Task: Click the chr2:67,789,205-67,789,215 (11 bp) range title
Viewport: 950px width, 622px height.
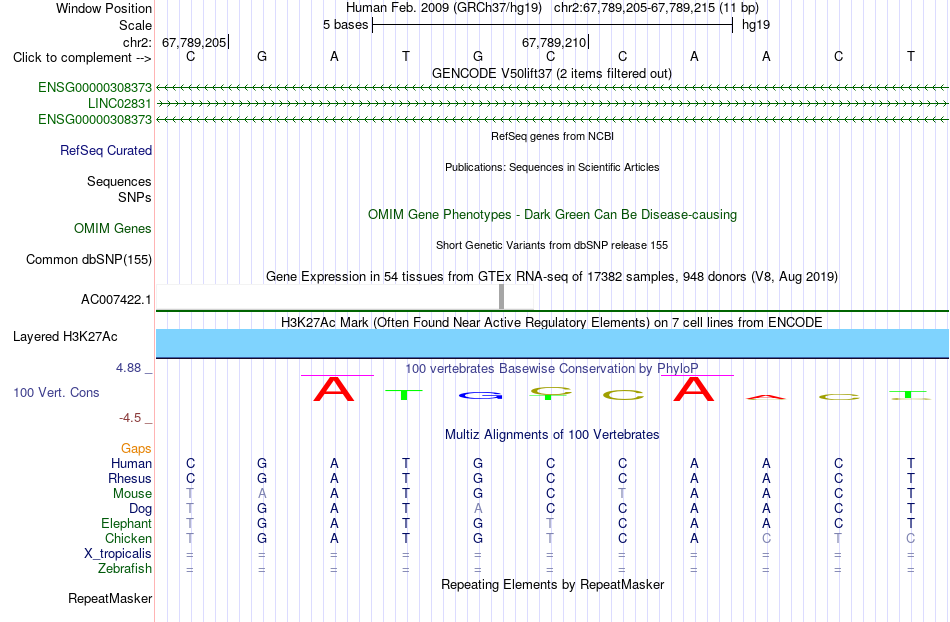Action: tap(656, 8)
